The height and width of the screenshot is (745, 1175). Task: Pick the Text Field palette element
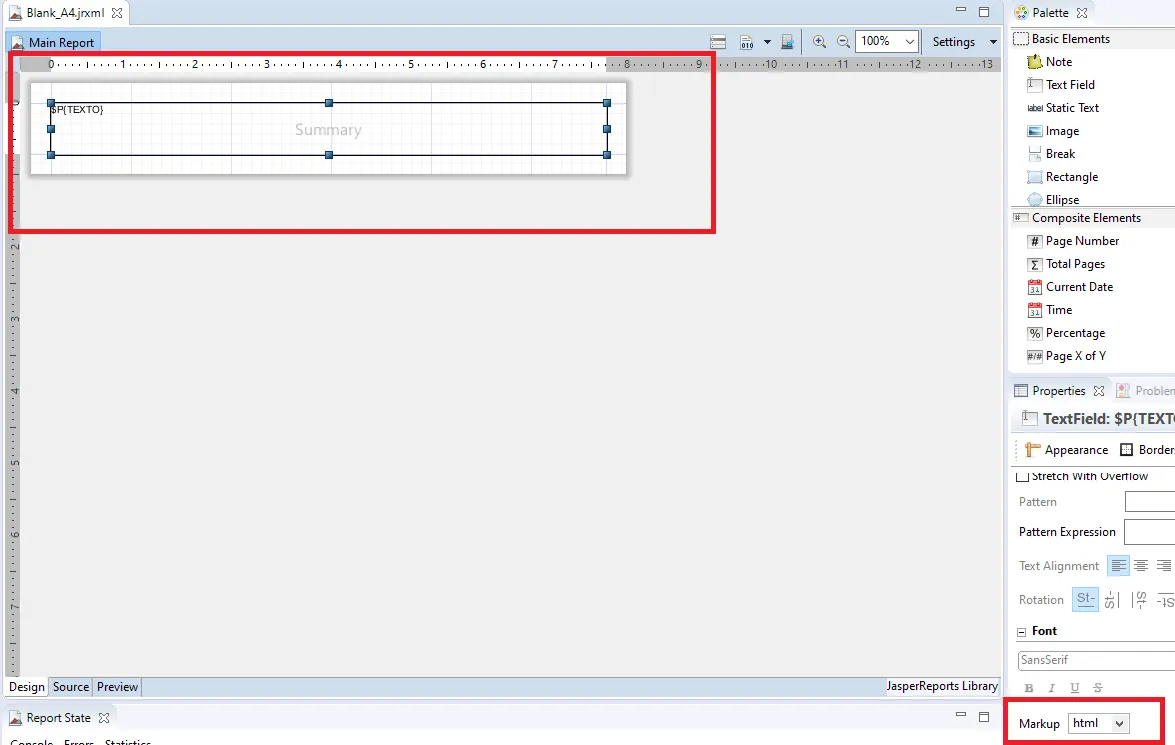coord(1061,85)
